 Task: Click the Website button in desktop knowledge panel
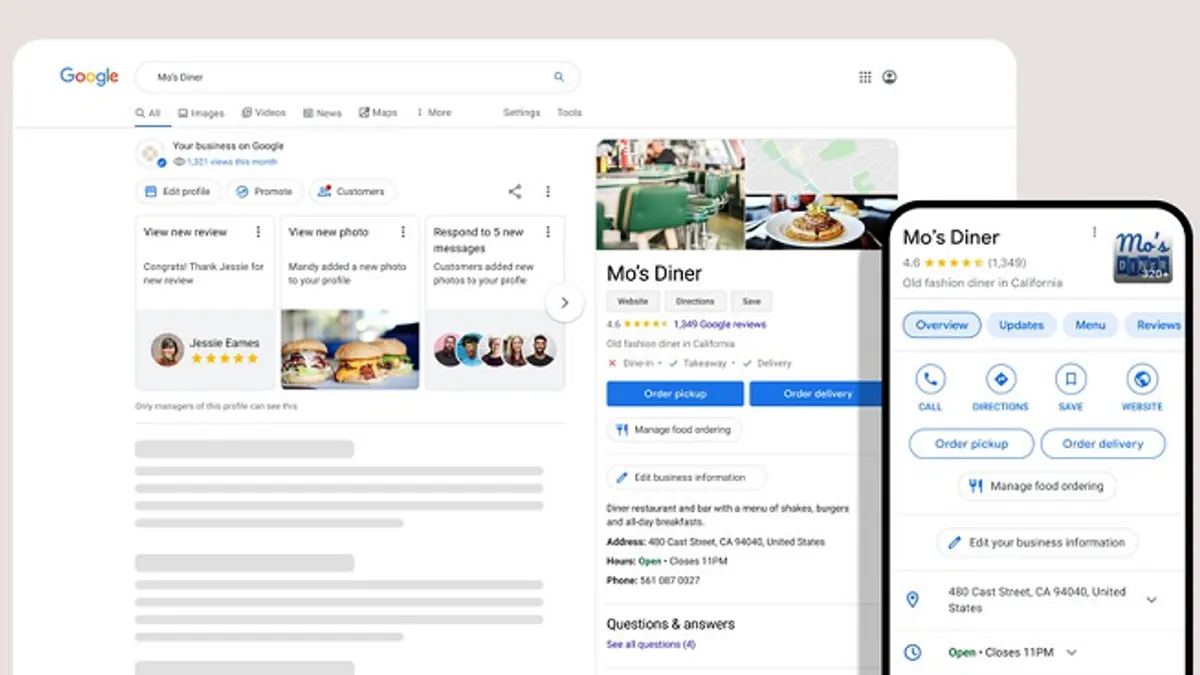[632, 301]
